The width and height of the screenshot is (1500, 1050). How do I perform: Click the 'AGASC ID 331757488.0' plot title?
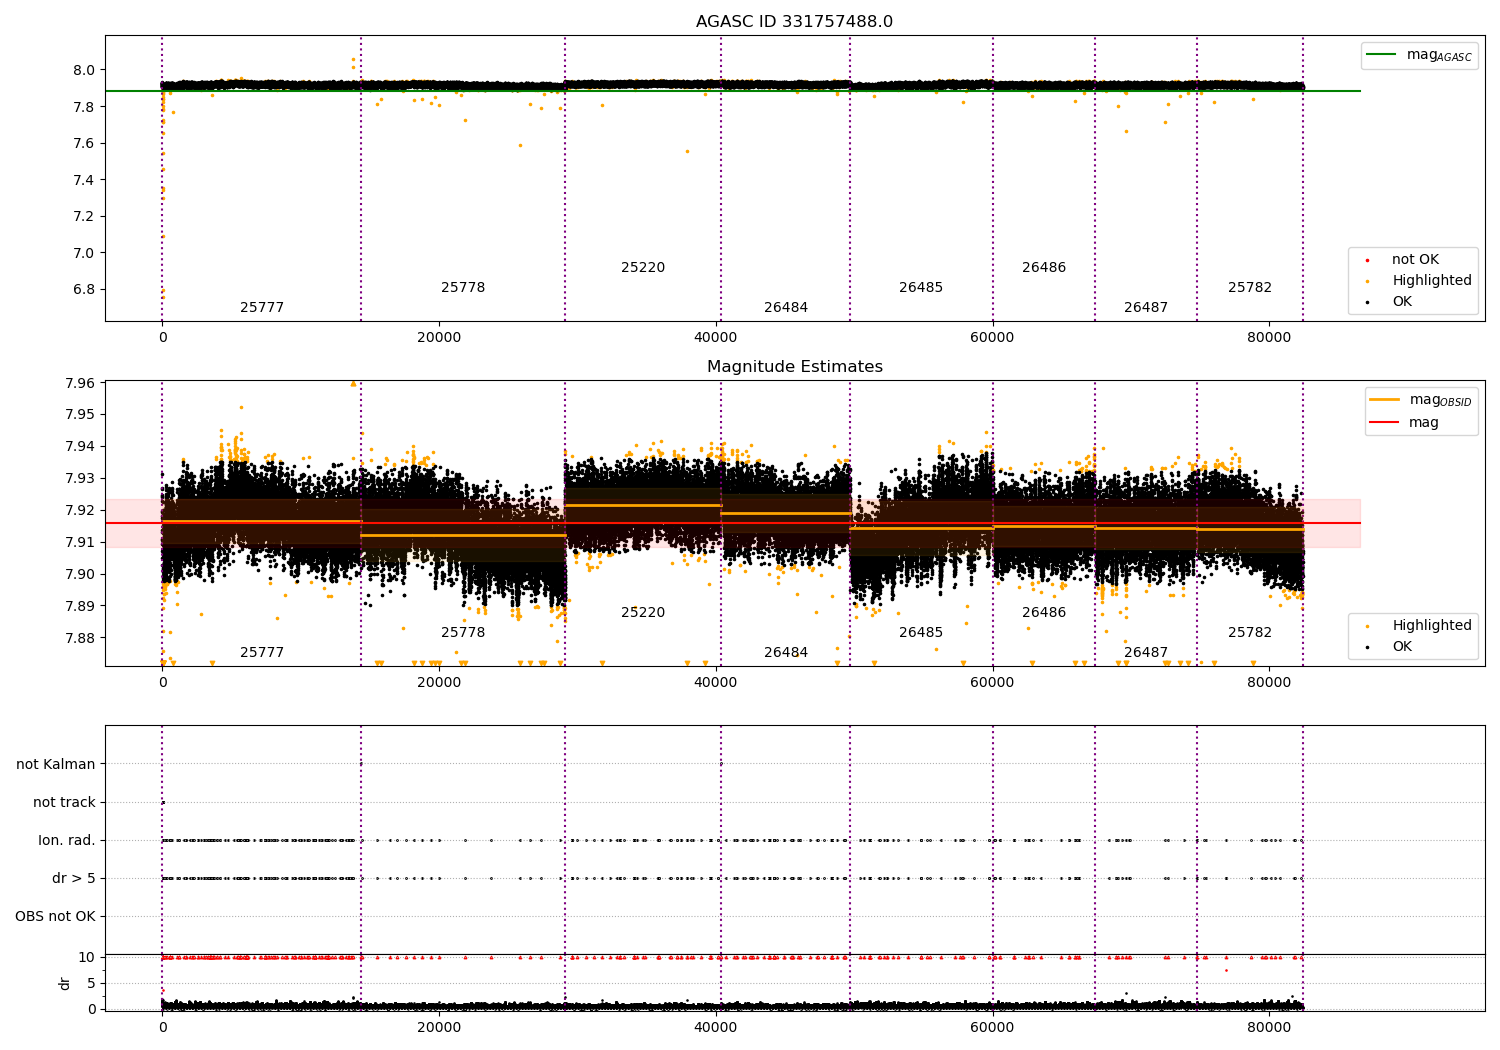(x=795, y=22)
